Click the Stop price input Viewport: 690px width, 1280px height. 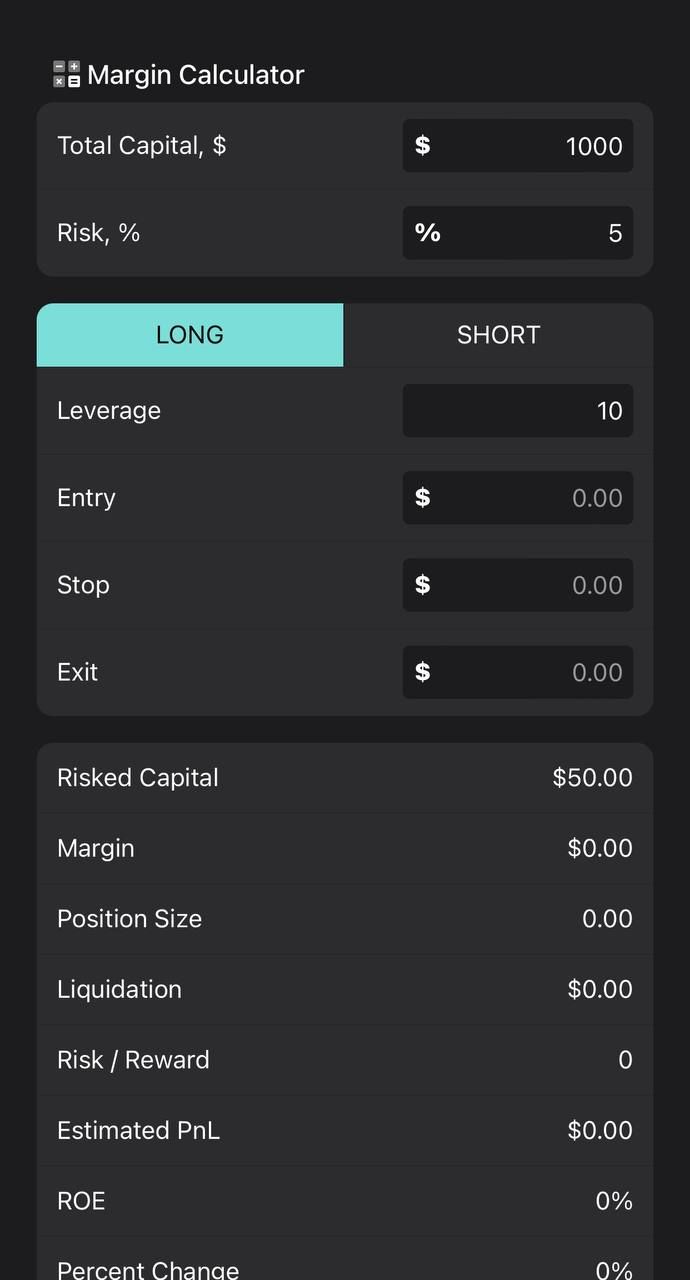(540, 585)
